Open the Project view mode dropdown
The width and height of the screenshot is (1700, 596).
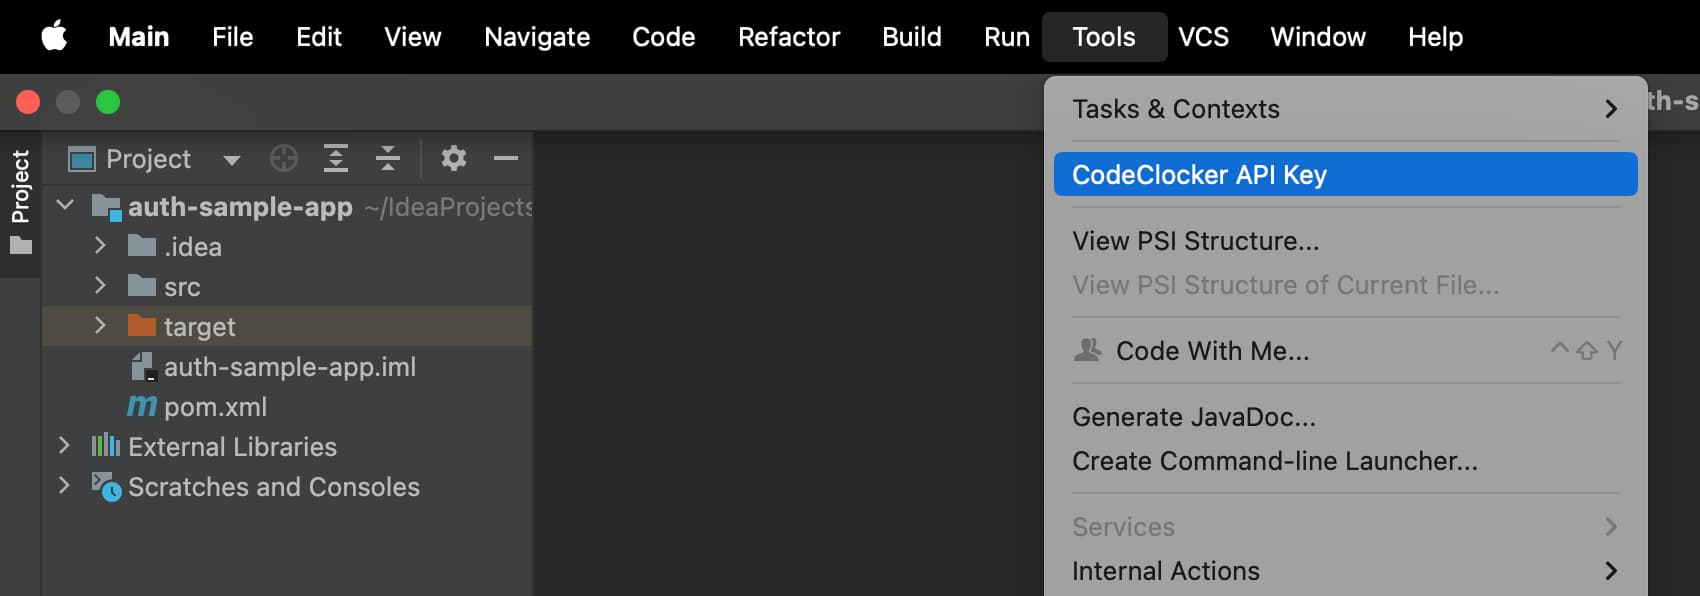[231, 158]
